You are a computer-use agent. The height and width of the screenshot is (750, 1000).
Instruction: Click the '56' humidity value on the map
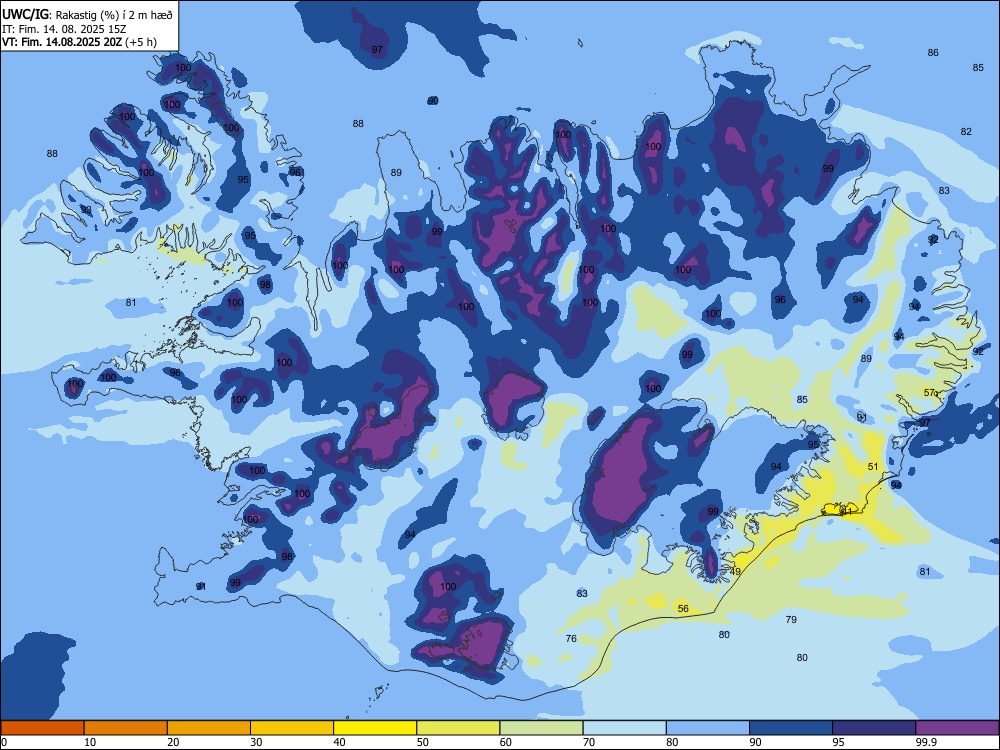pyautogui.click(x=683, y=608)
